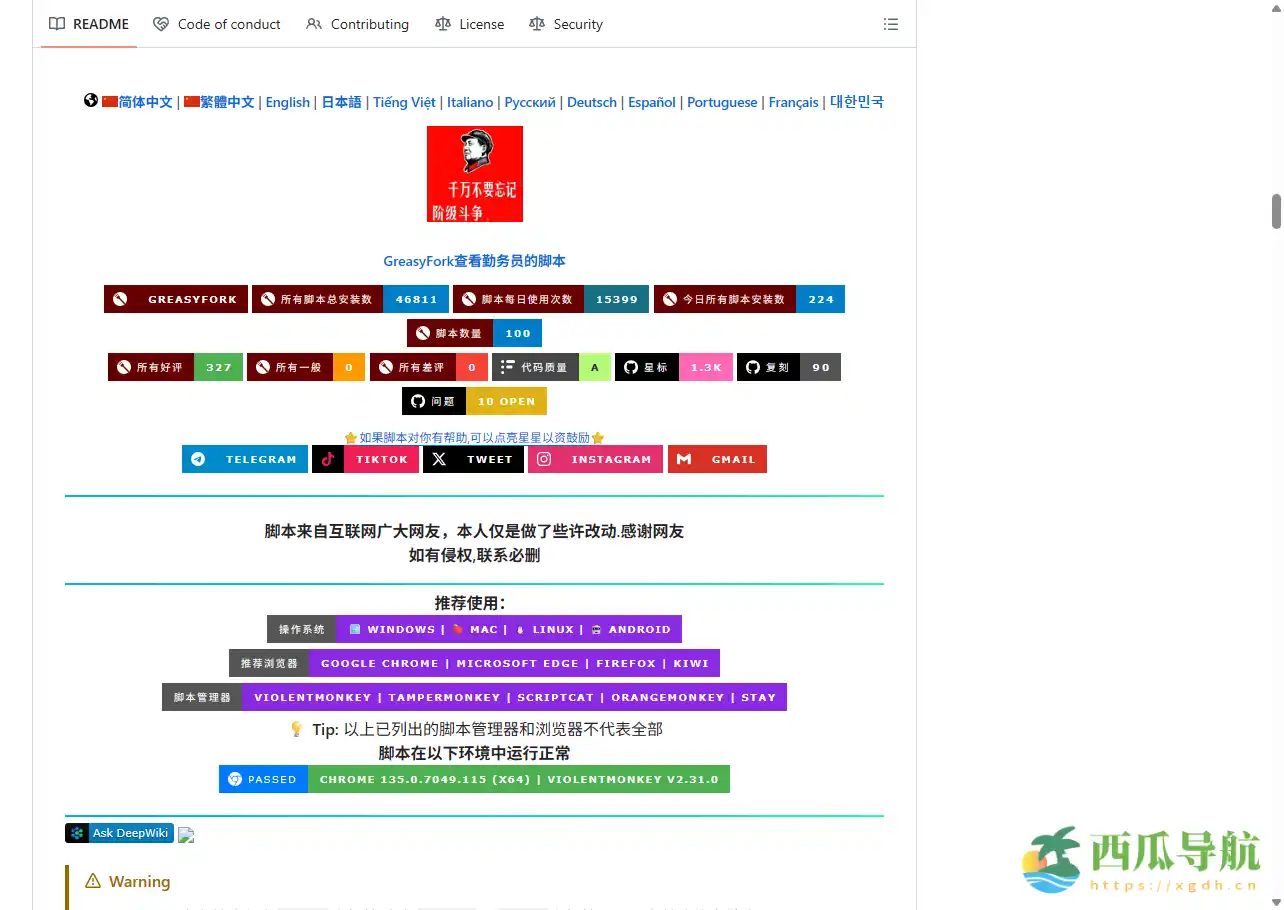Click the Ask DeepWiki button
The image size is (1284, 910).
(119, 832)
